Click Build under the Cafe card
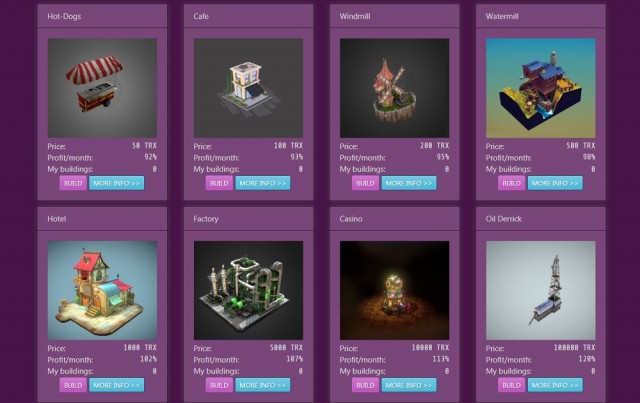The height and width of the screenshot is (403, 640). [x=219, y=183]
